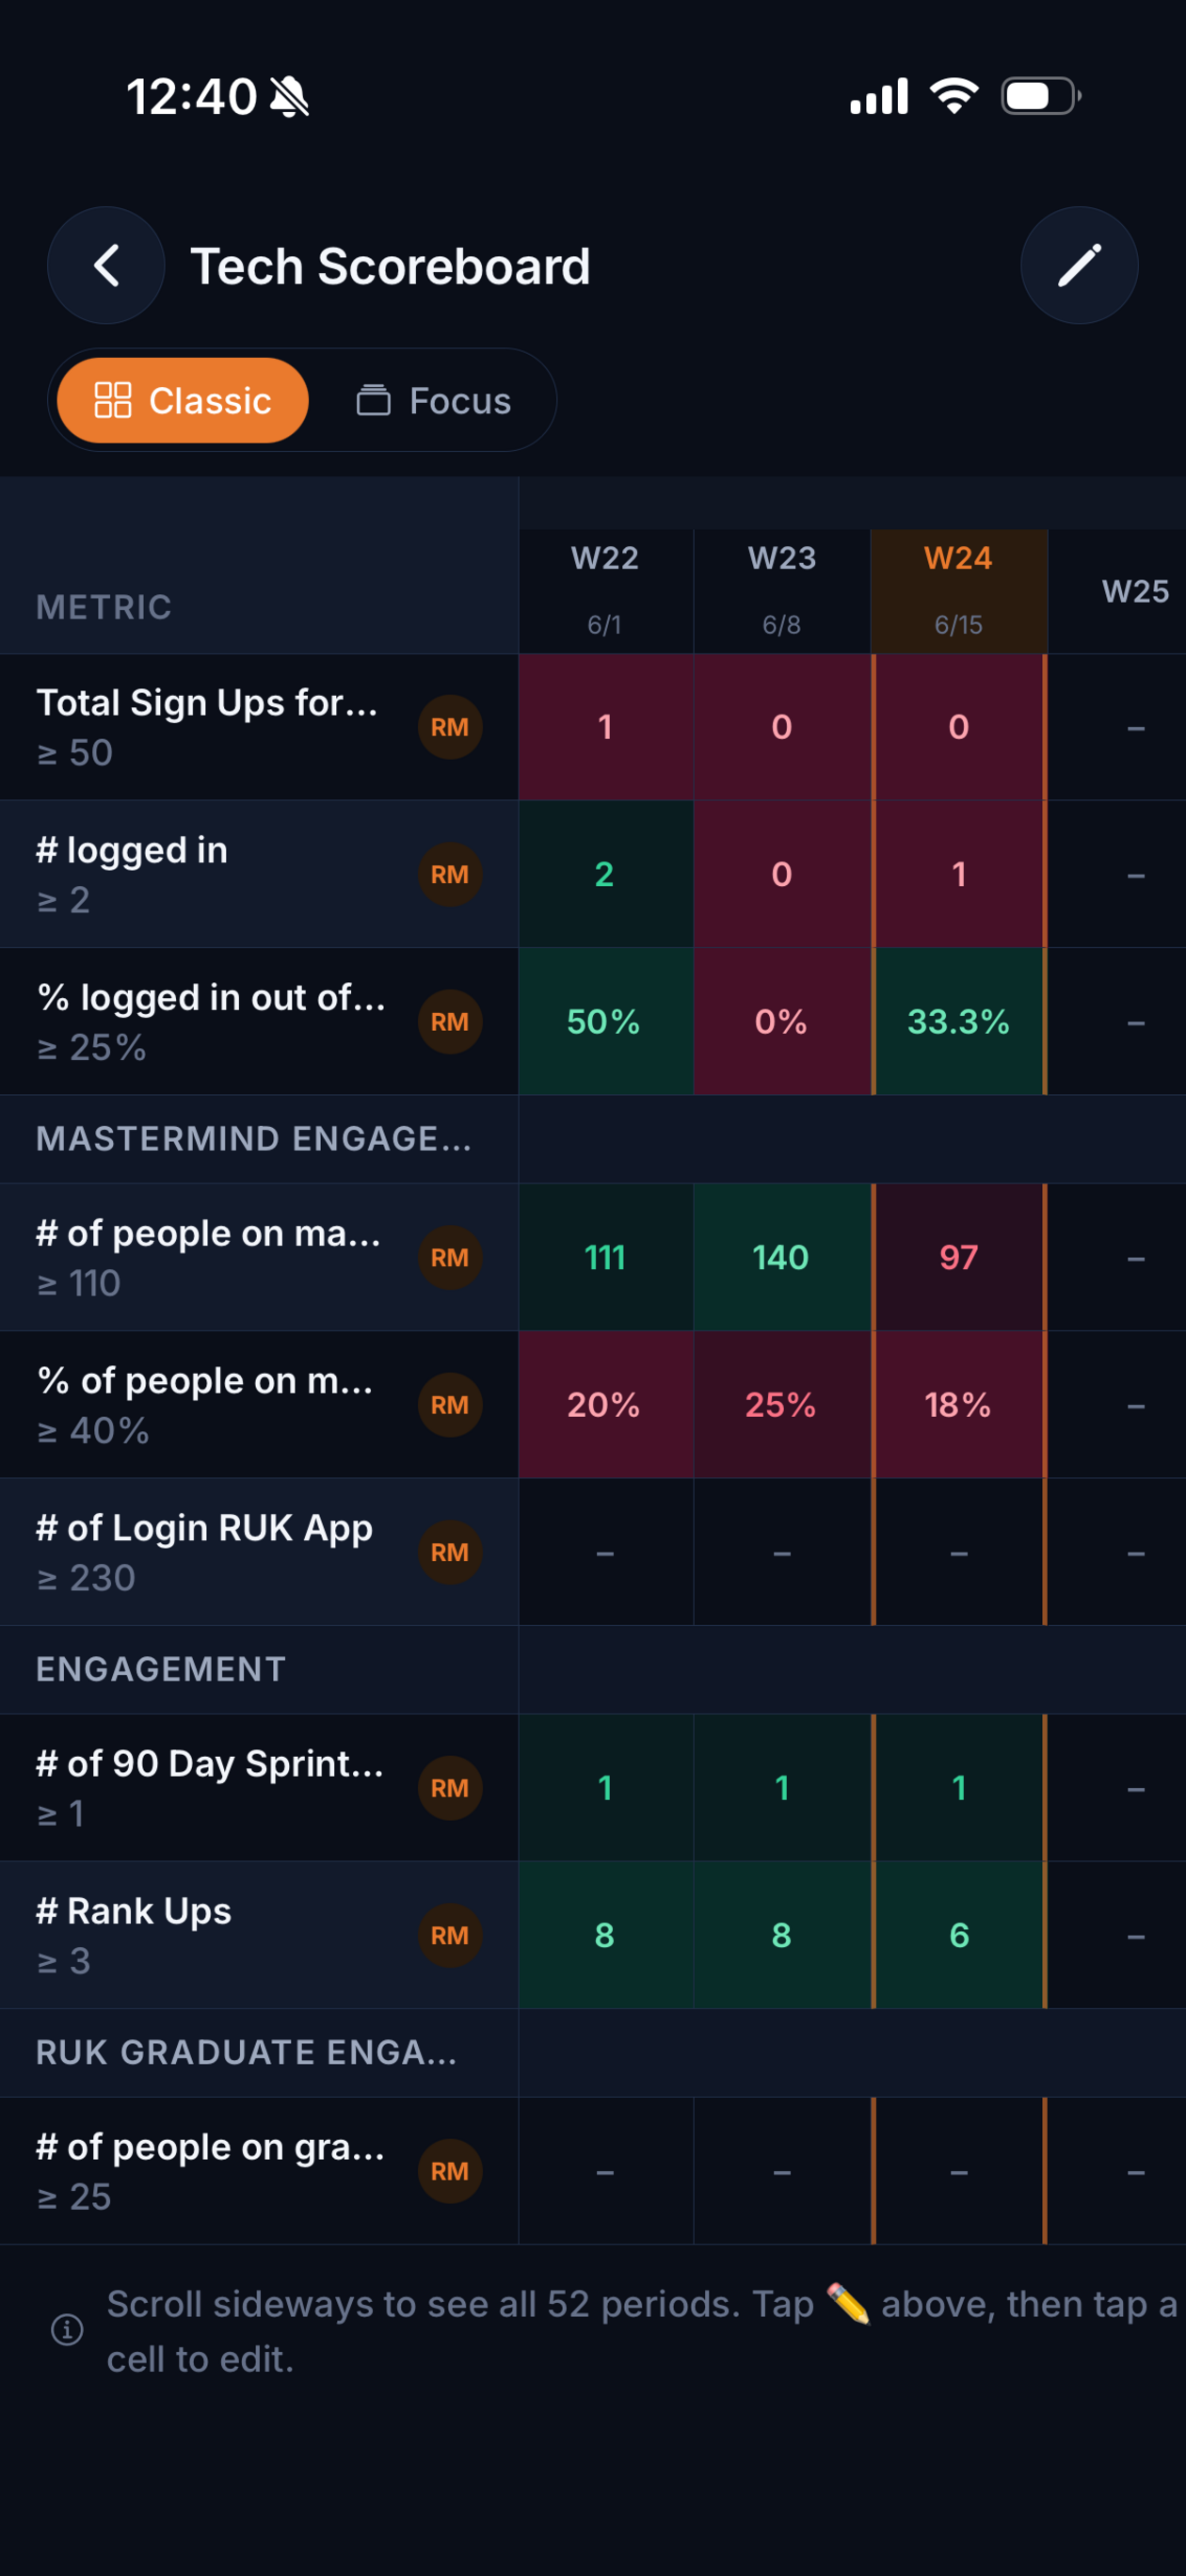Select the W22 column header
This screenshot has width=1186, height=2576.
click(x=605, y=591)
